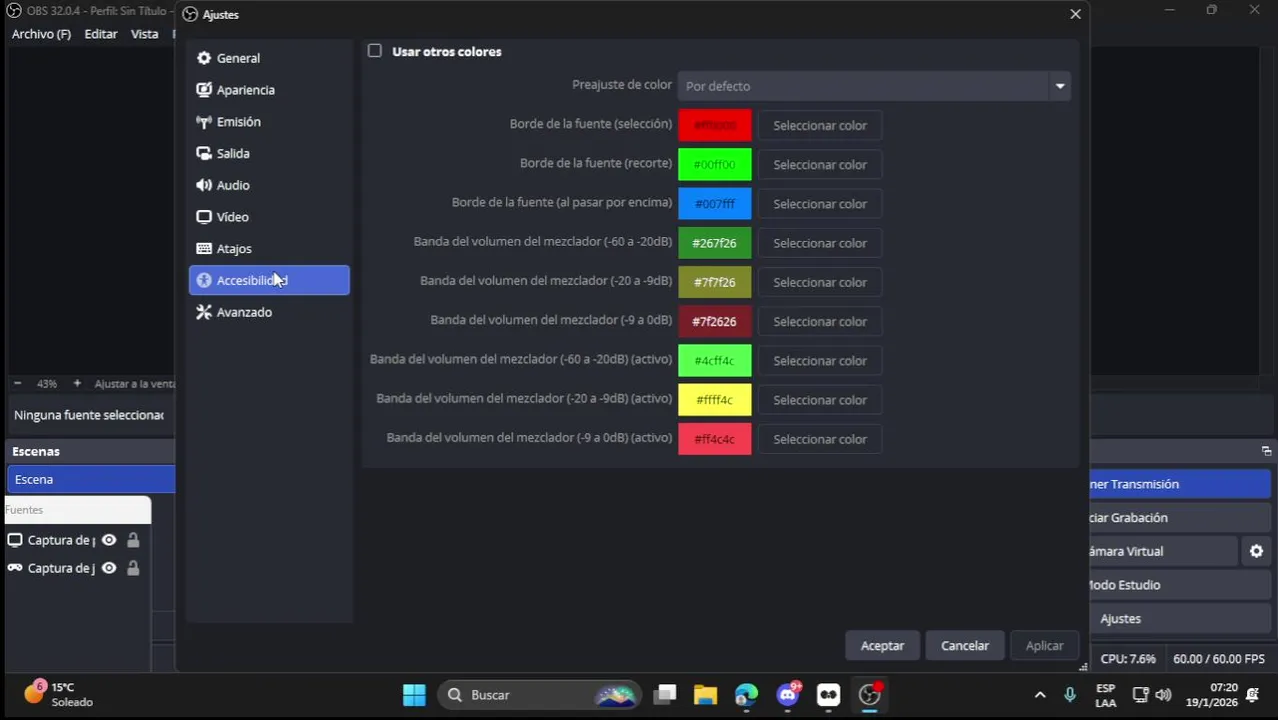Switch to the Salida settings tab
This screenshot has width=1278, height=720.
click(269, 154)
